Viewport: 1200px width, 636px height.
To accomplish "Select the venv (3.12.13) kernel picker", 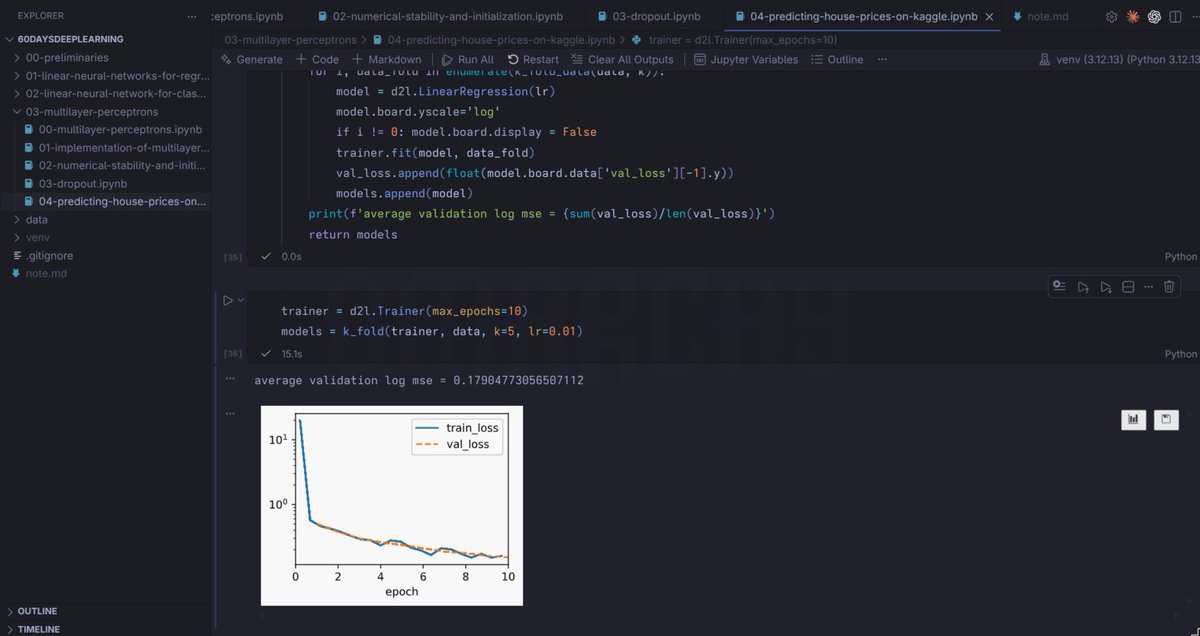I will click(x=1120, y=59).
